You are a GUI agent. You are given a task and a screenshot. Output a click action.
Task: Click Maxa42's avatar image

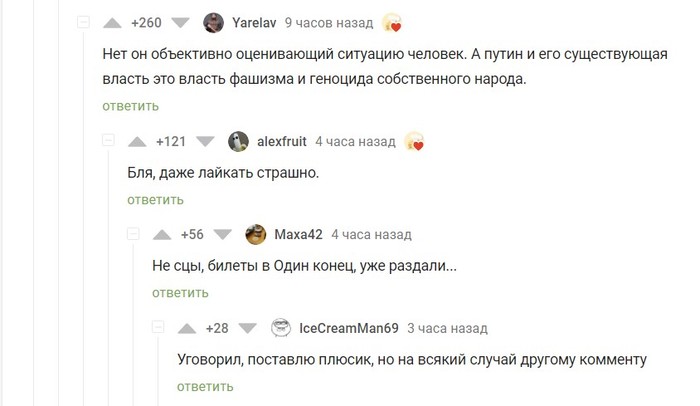(x=255, y=235)
